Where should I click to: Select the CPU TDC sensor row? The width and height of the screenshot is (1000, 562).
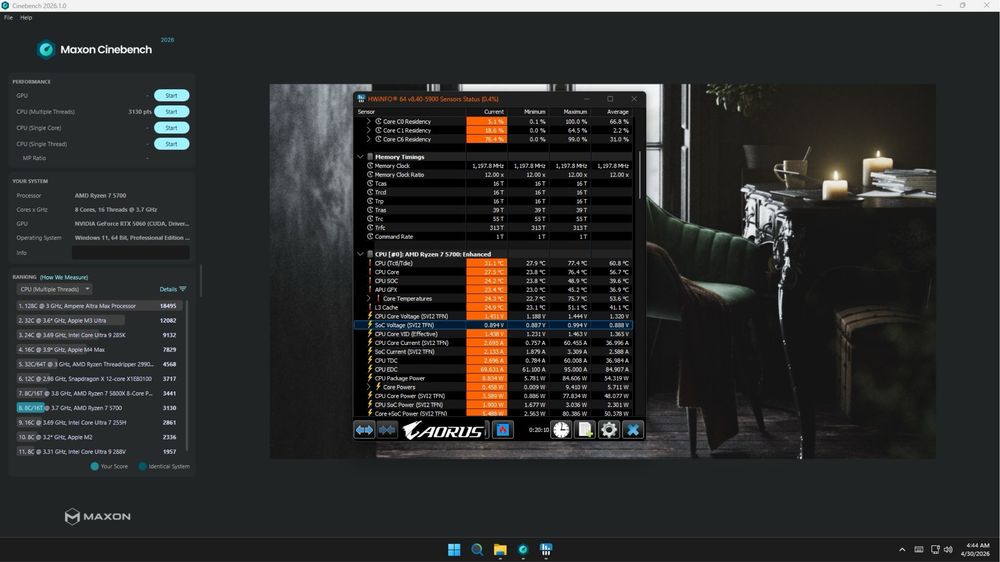click(x=493, y=360)
